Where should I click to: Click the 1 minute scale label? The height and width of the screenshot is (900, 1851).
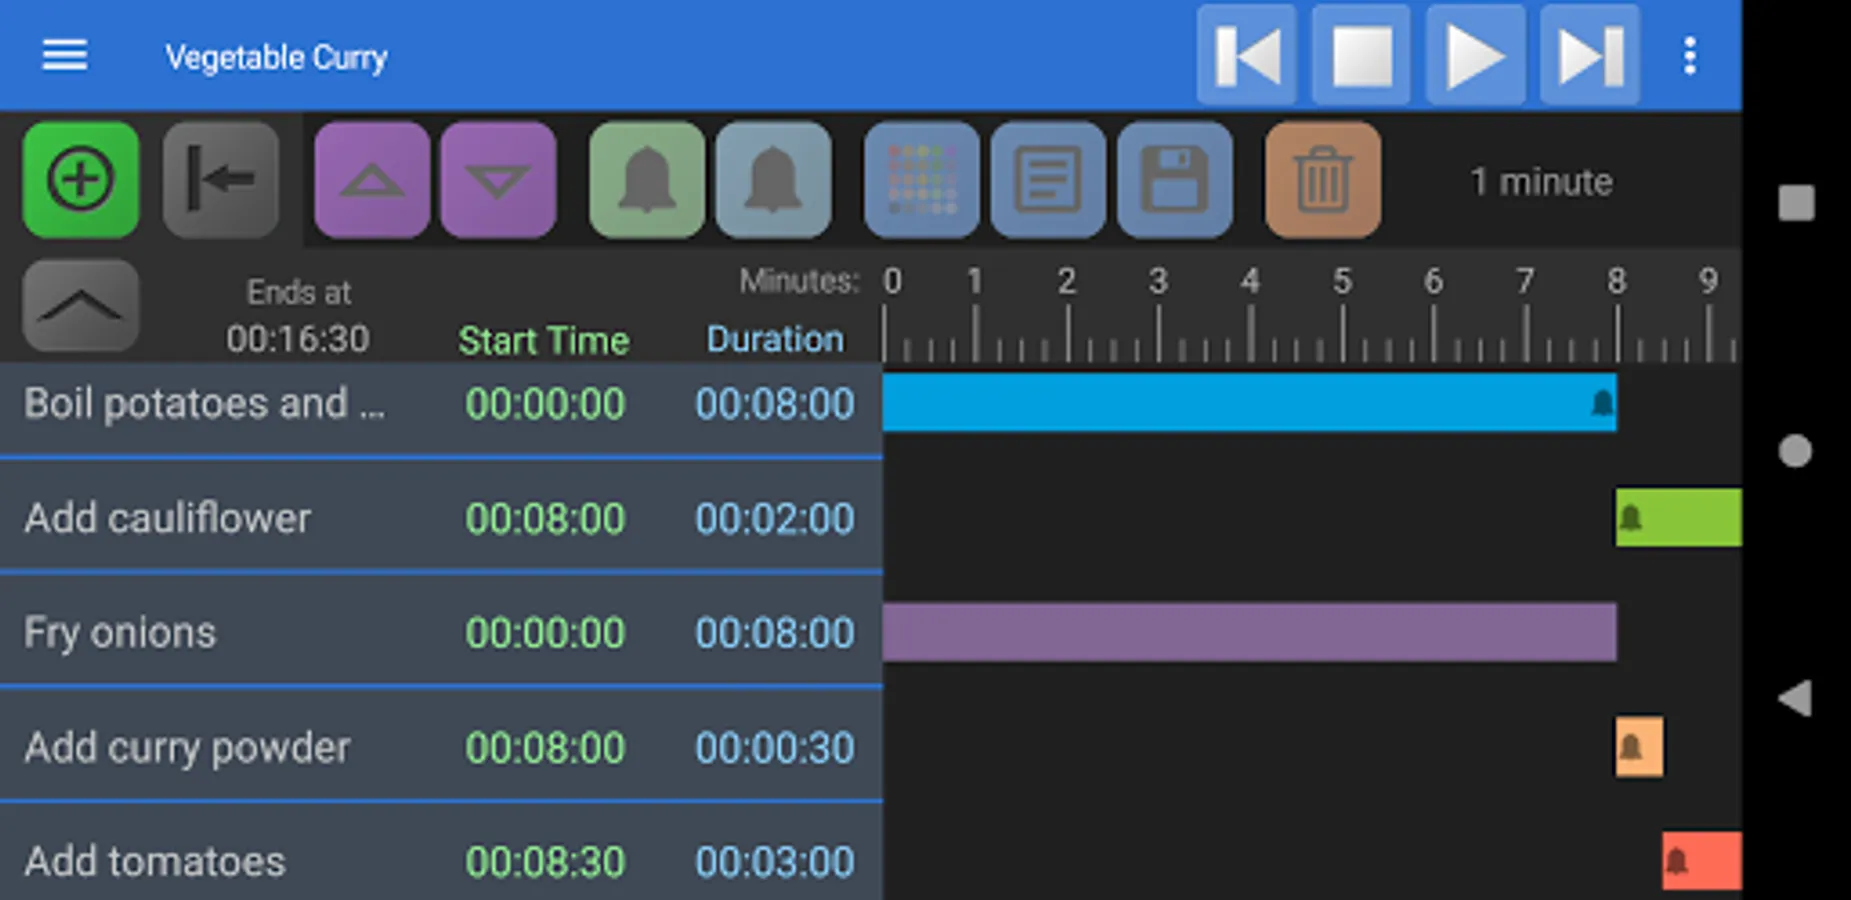coord(1540,182)
